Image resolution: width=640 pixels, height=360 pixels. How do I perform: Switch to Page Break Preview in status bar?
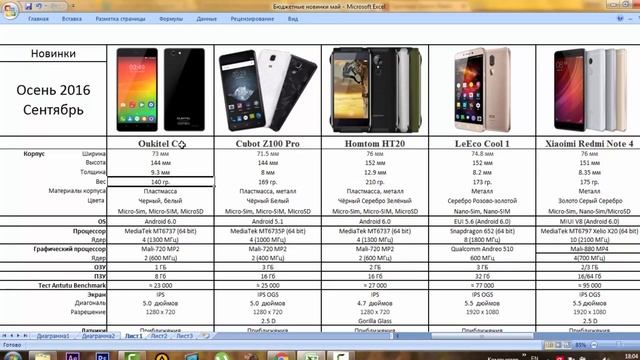pos(567,345)
